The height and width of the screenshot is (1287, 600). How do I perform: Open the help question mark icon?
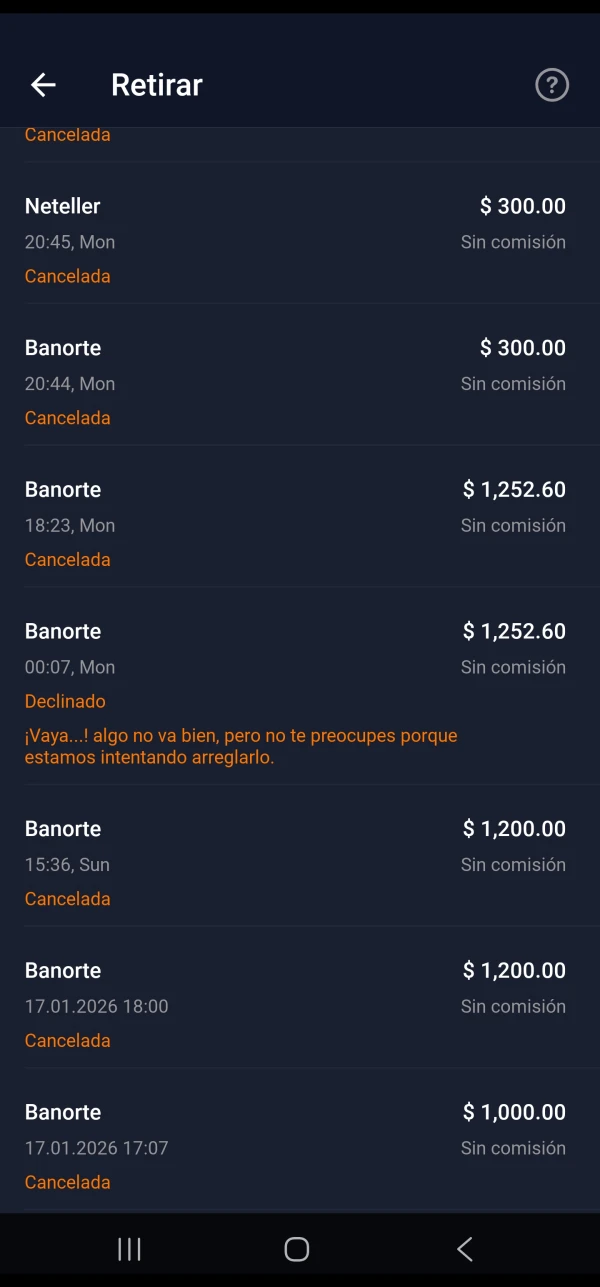pyautogui.click(x=552, y=85)
